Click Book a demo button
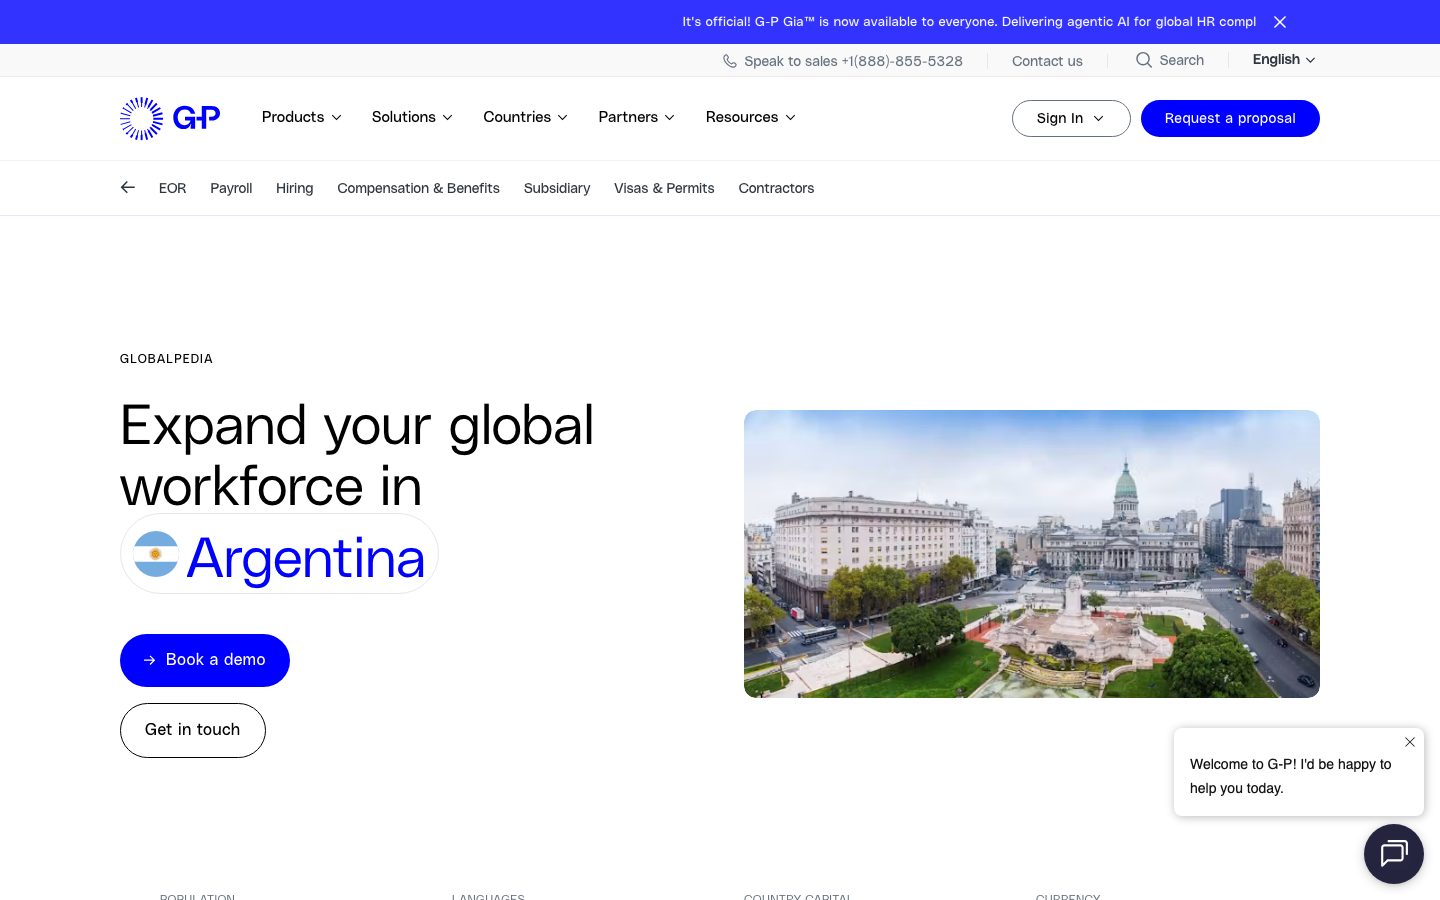This screenshot has height=900, width=1440. [x=205, y=660]
